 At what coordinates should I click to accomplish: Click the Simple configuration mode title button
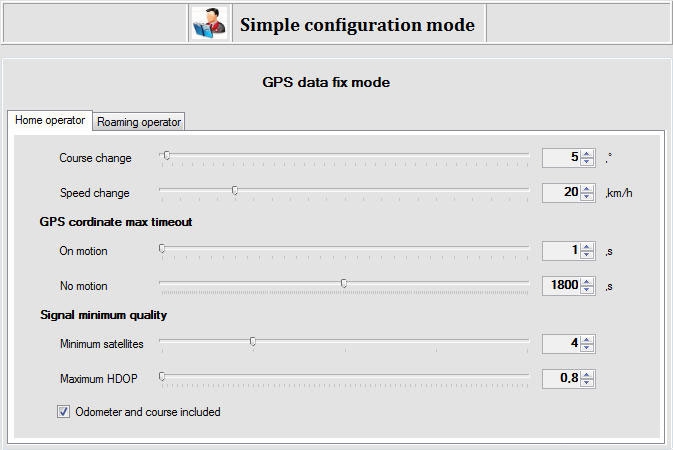tap(357, 24)
